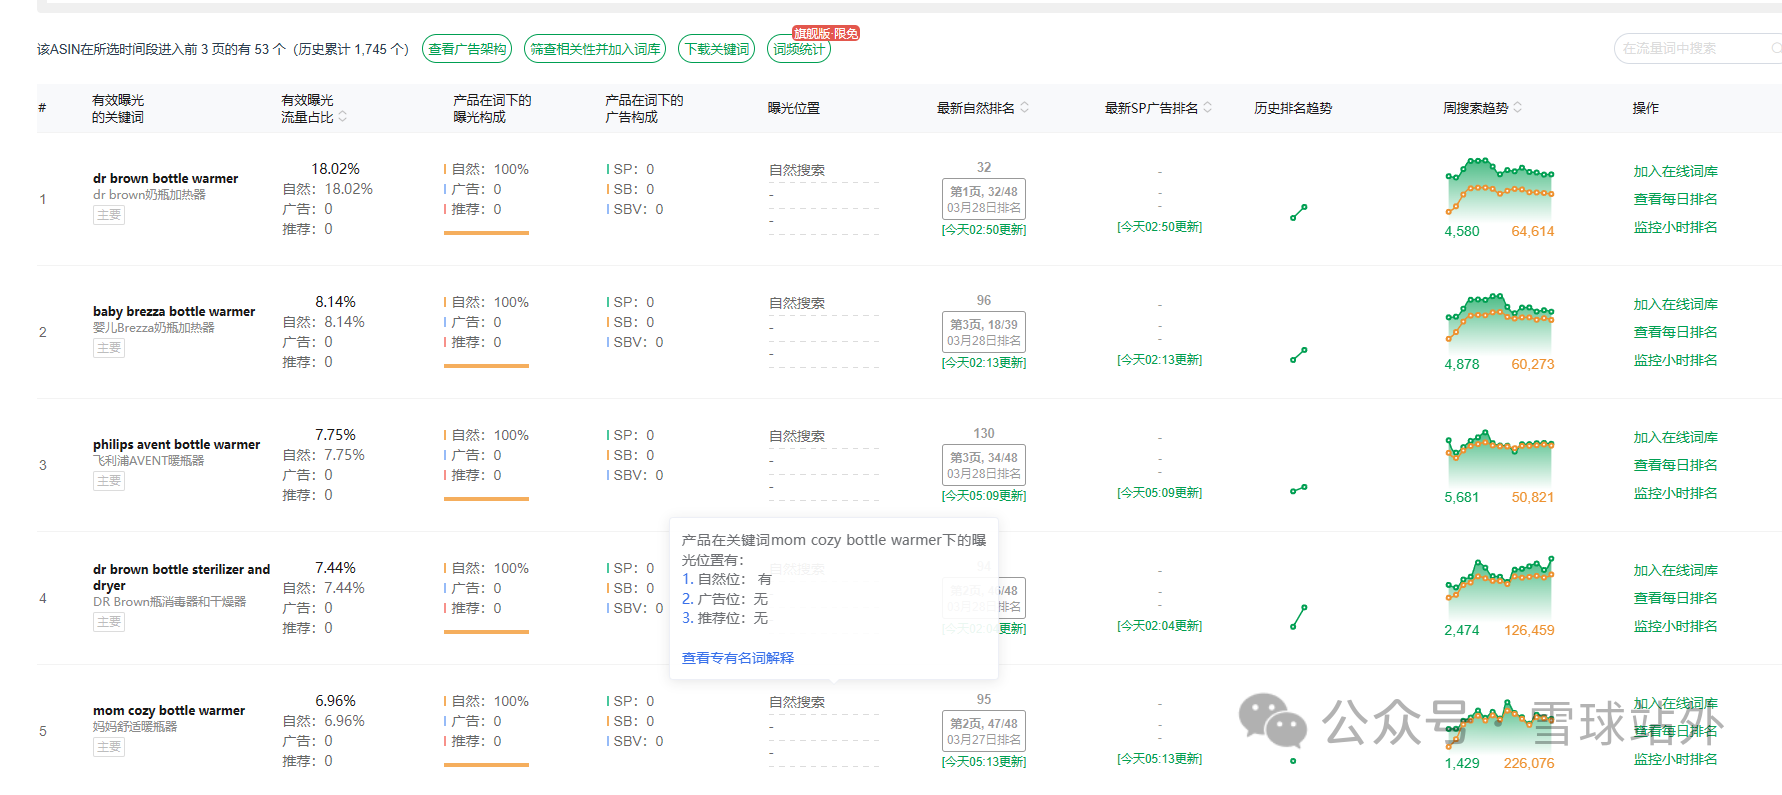The image size is (1782, 795).
Task: Click exposure share bar for 7.75% row
Action: 486,499
